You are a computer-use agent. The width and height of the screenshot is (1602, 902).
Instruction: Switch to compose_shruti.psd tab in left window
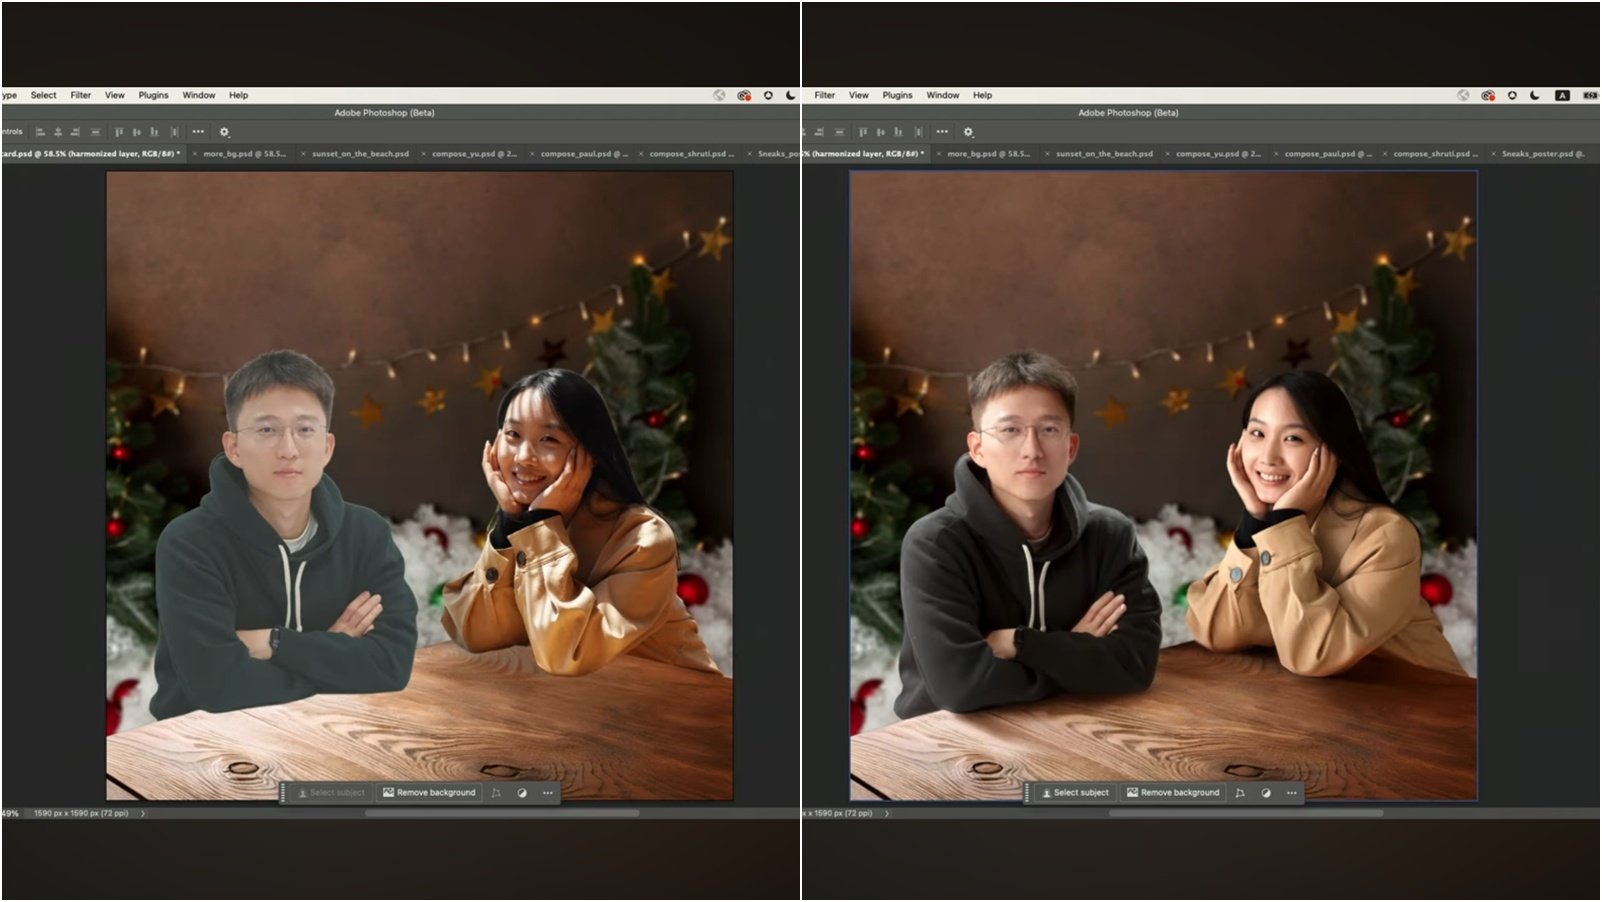[692, 154]
